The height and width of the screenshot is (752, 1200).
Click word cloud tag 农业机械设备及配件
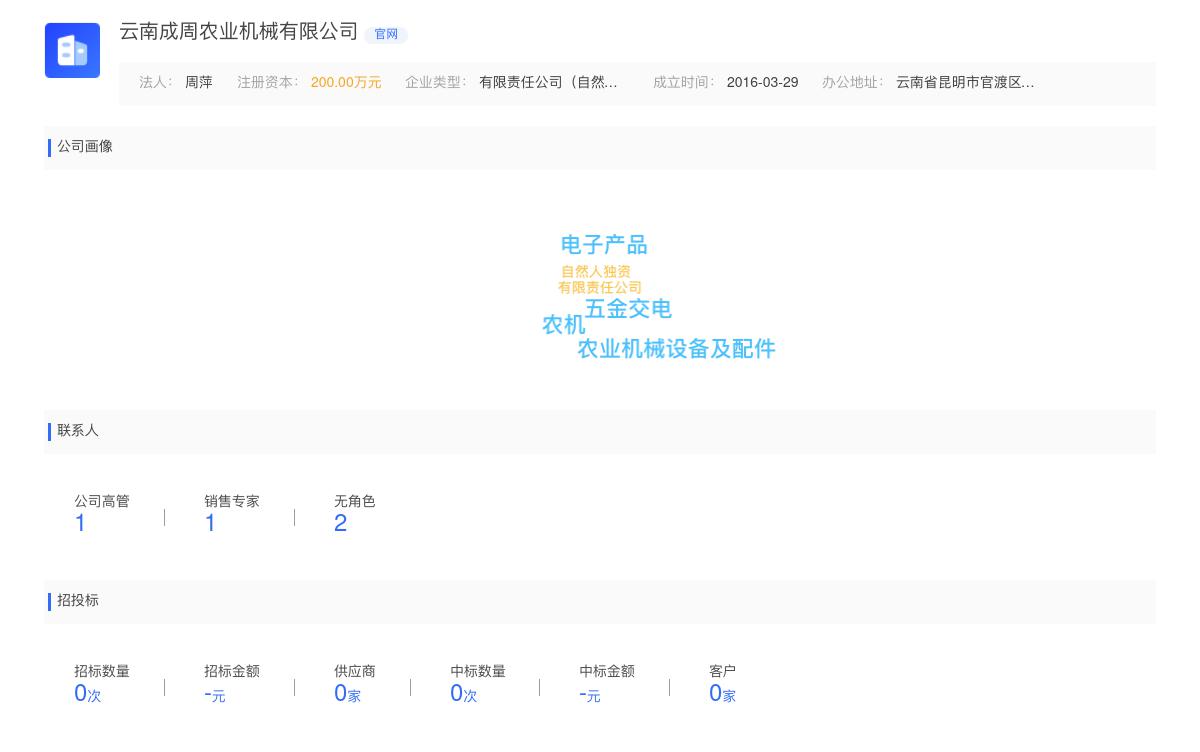[676, 349]
